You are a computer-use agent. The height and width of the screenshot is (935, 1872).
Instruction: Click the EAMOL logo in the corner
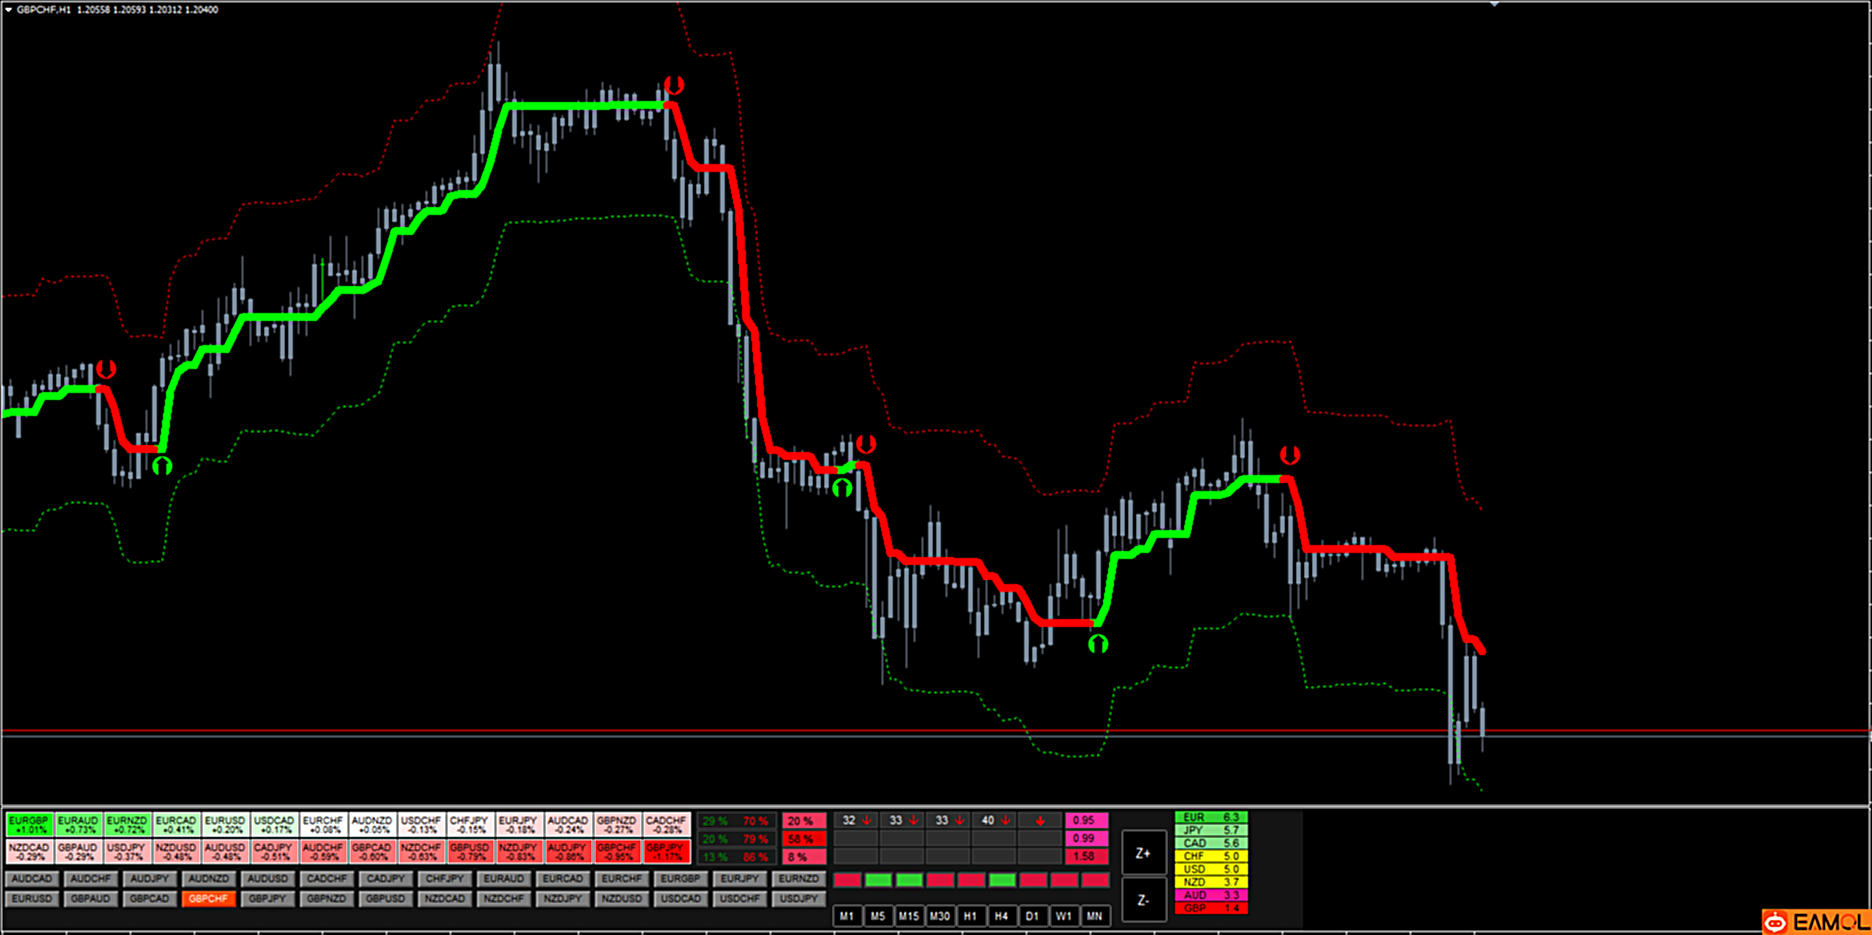click(x=1815, y=921)
